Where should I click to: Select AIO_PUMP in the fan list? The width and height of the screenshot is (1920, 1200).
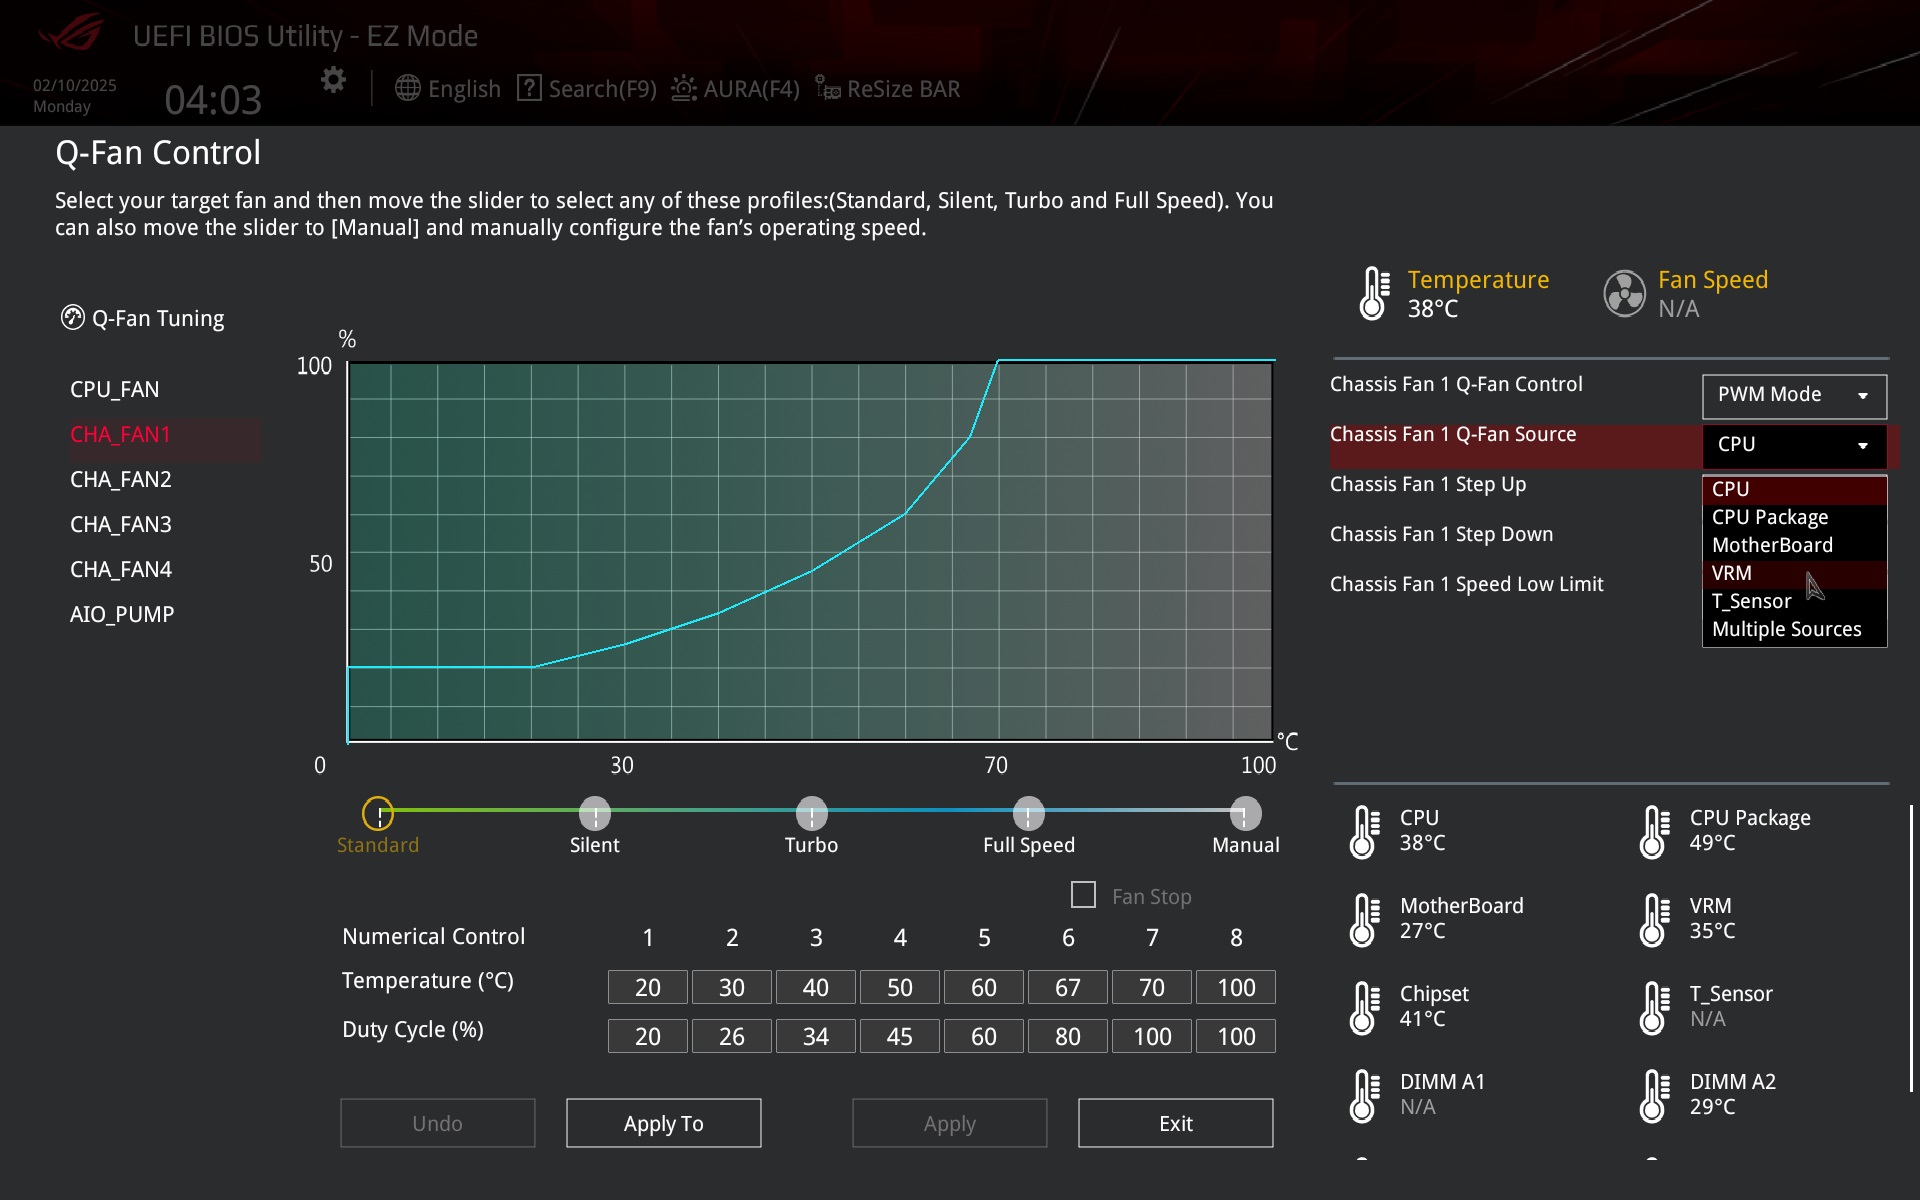(122, 615)
